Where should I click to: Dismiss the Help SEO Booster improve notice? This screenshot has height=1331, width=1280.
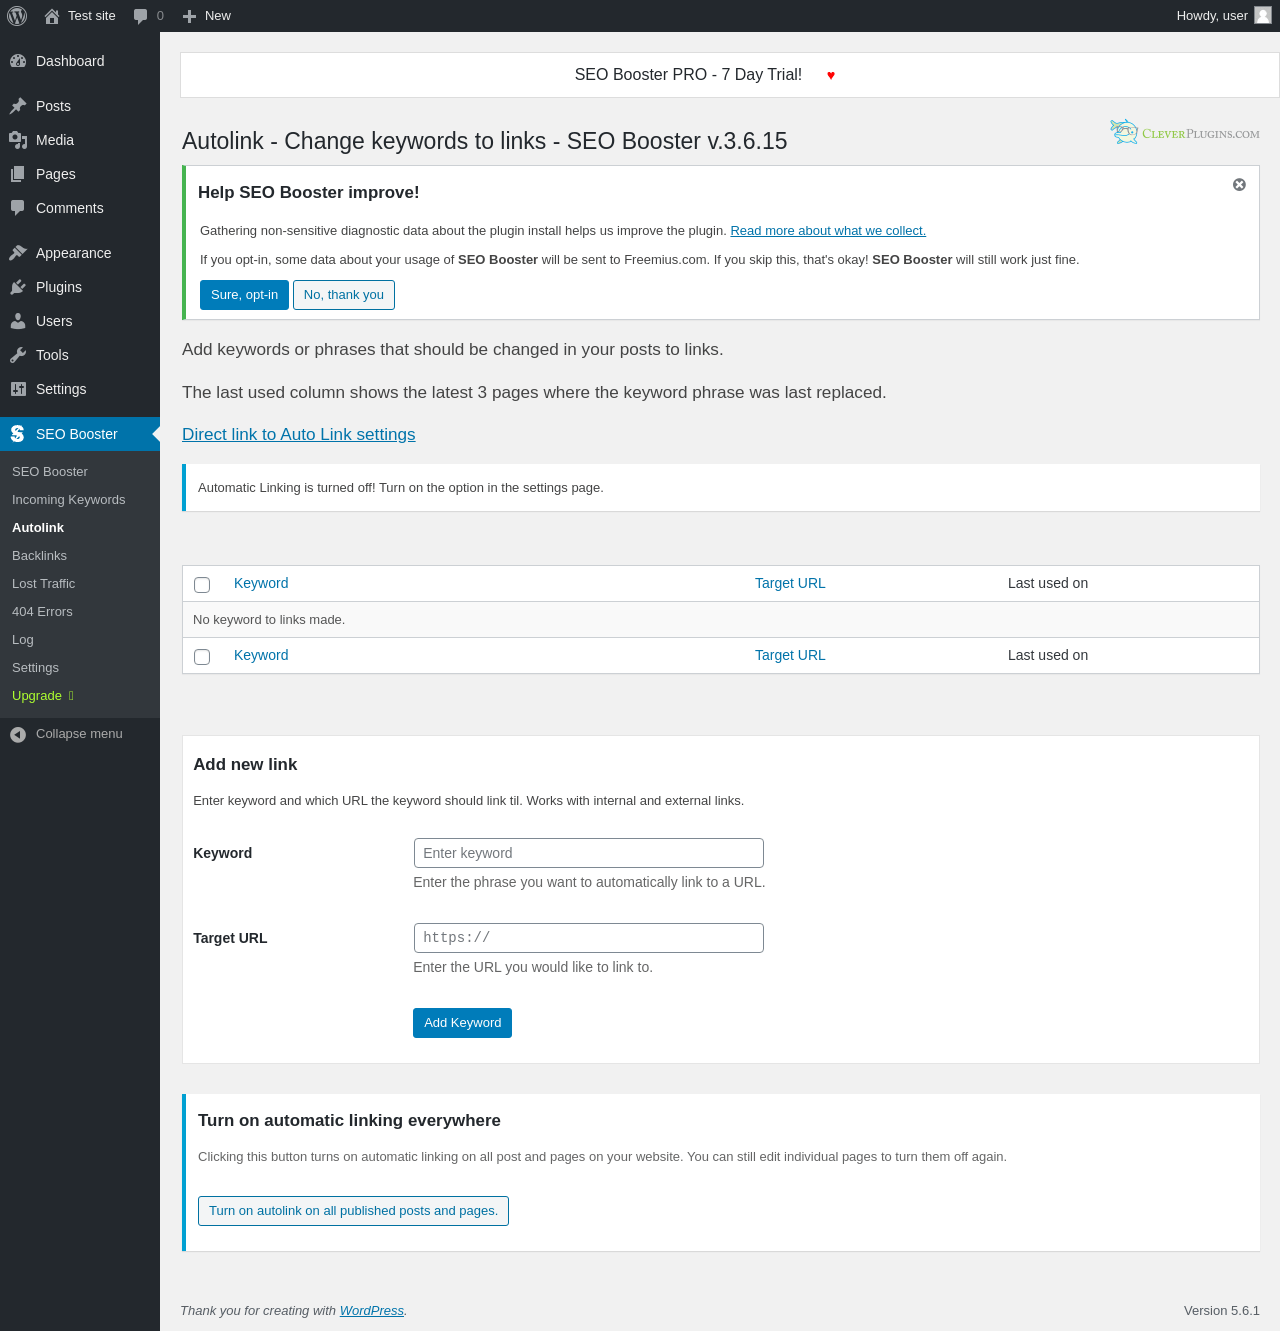(x=1239, y=185)
